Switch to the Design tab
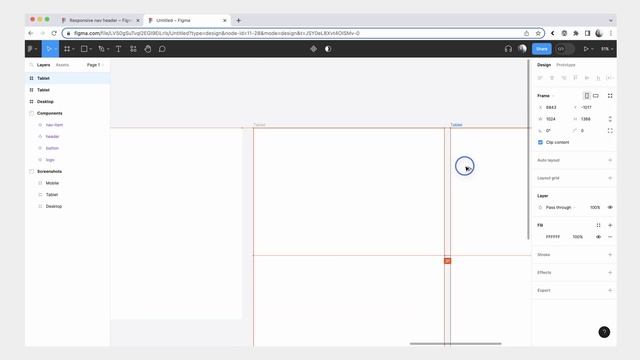The height and width of the screenshot is (360, 640). tap(544, 65)
